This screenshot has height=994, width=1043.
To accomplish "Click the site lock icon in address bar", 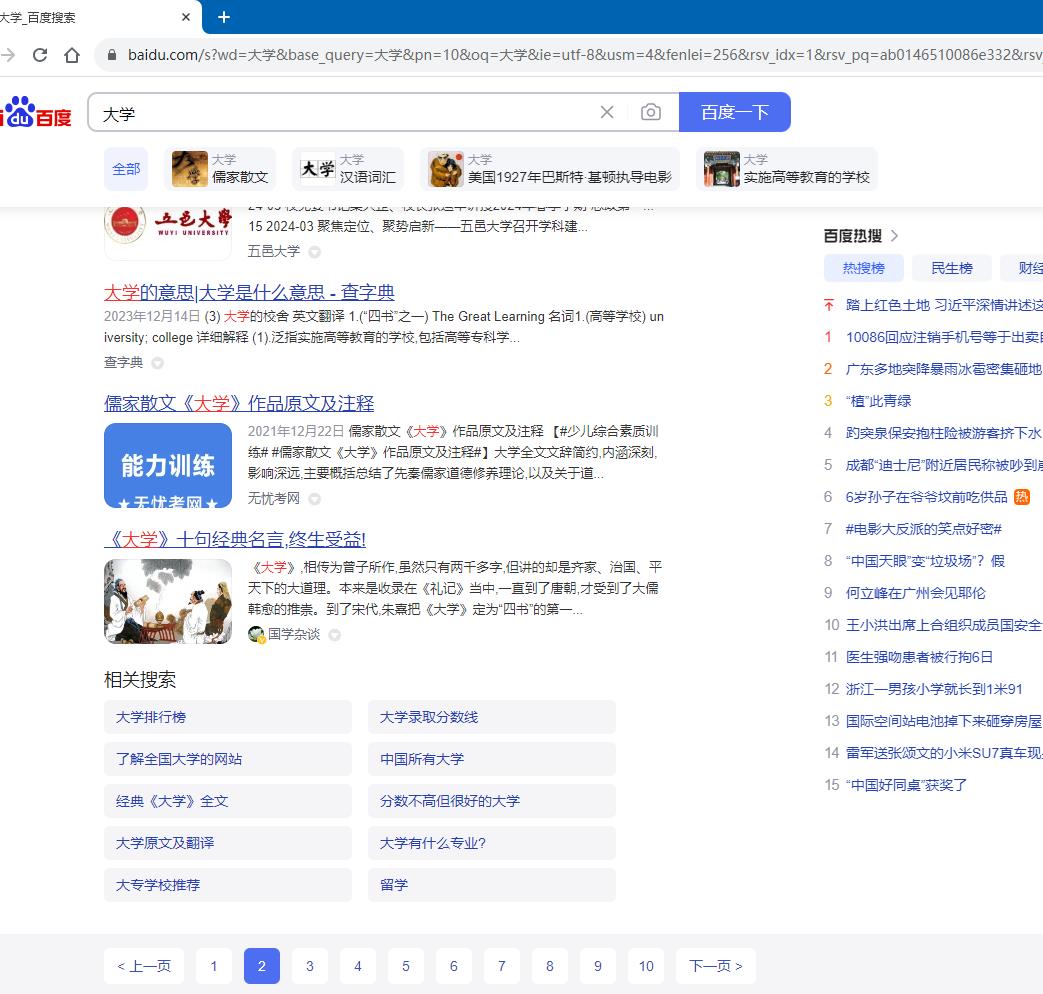I will click(x=112, y=55).
